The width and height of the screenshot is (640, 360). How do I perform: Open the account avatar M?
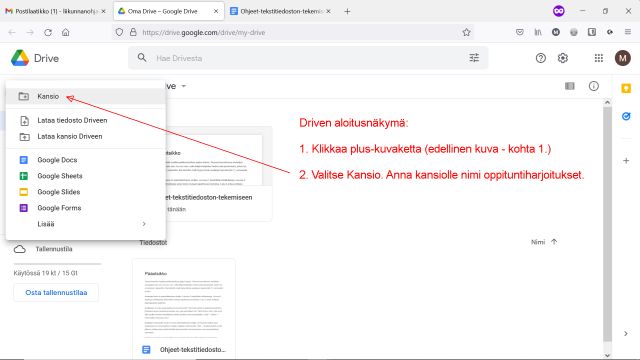[622, 58]
